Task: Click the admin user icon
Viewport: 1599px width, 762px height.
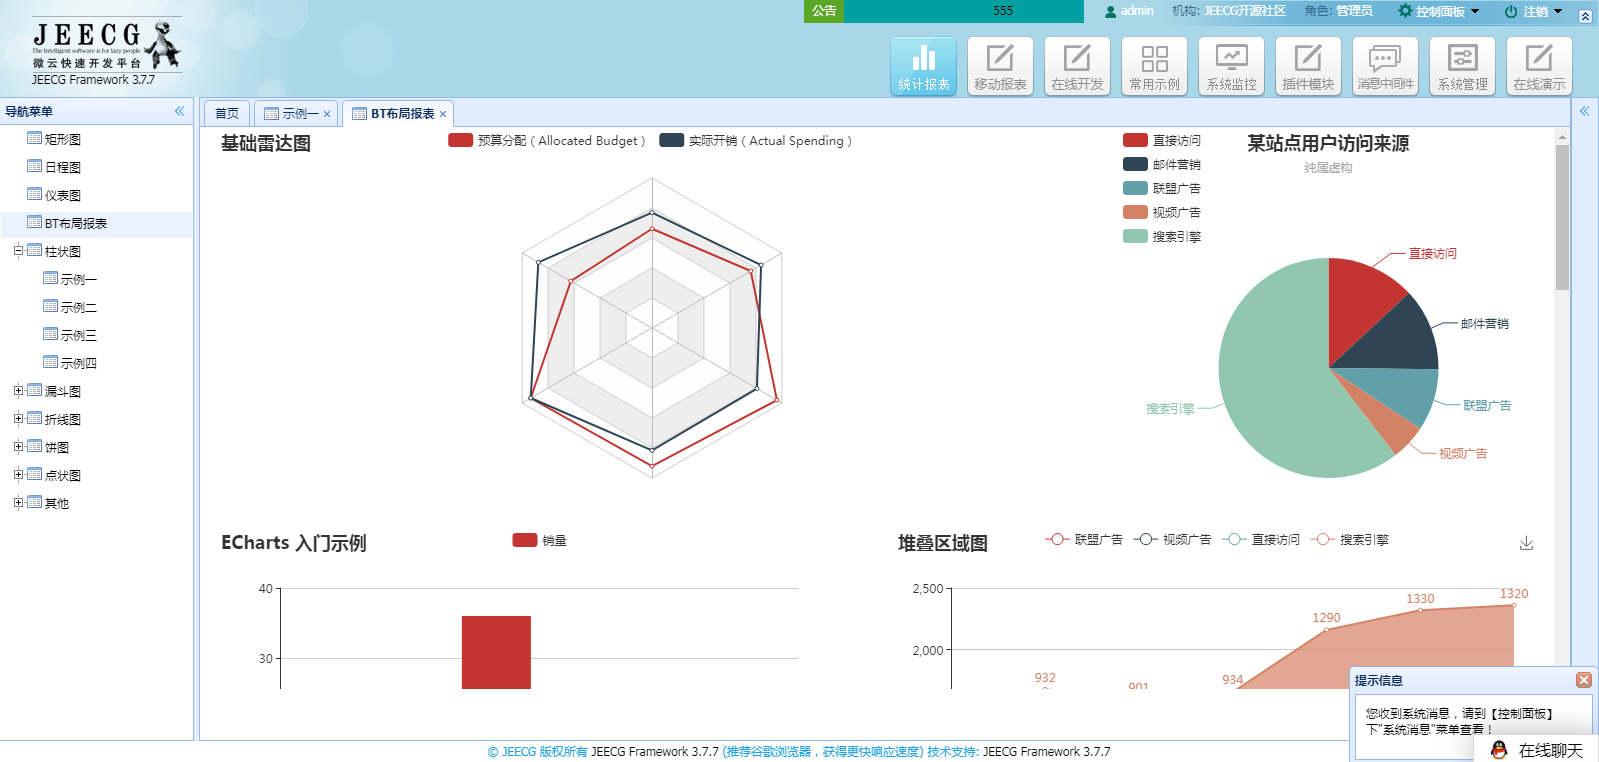Action: click(1110, 12)
